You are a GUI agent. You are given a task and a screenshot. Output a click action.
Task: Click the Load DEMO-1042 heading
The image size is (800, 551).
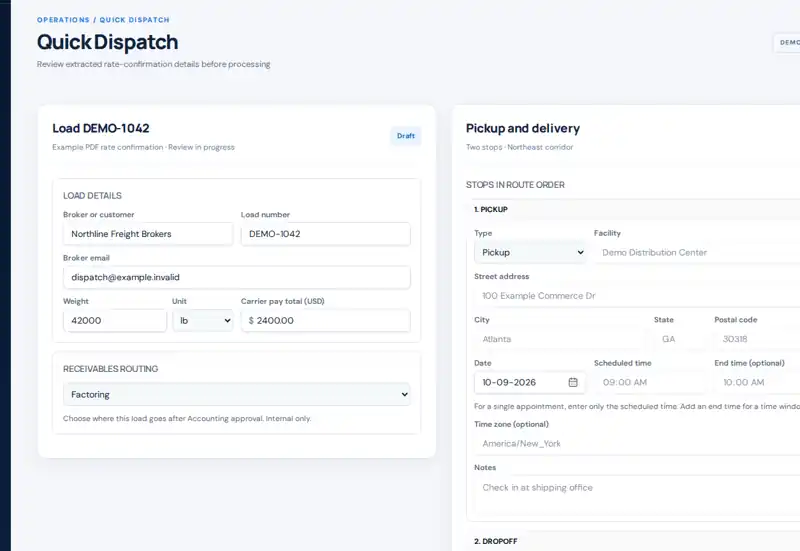pyautogui.click(x=101, y=128)
